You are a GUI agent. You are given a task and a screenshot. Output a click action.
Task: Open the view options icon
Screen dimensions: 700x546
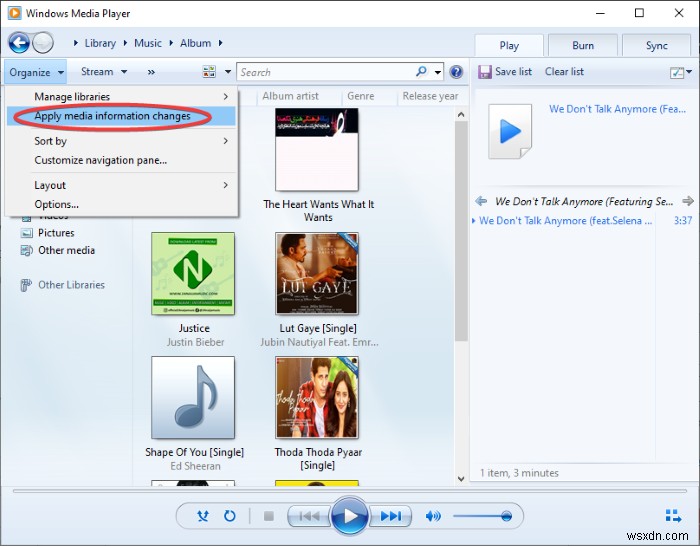pos(209,72)
